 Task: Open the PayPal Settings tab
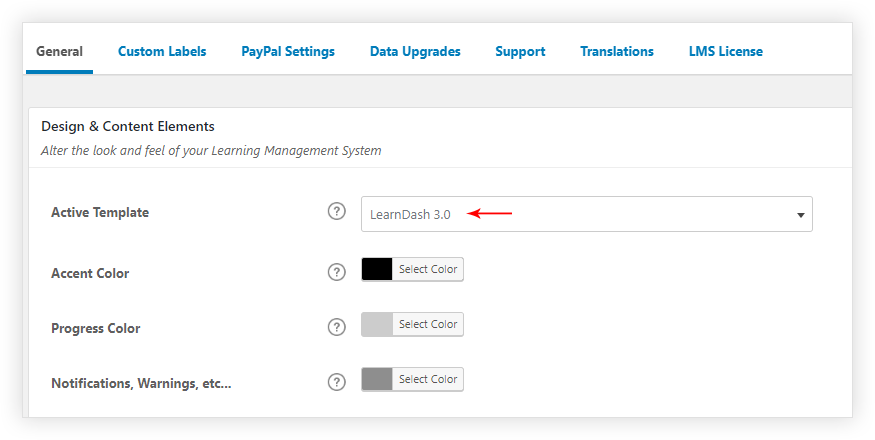coord(288,51)
